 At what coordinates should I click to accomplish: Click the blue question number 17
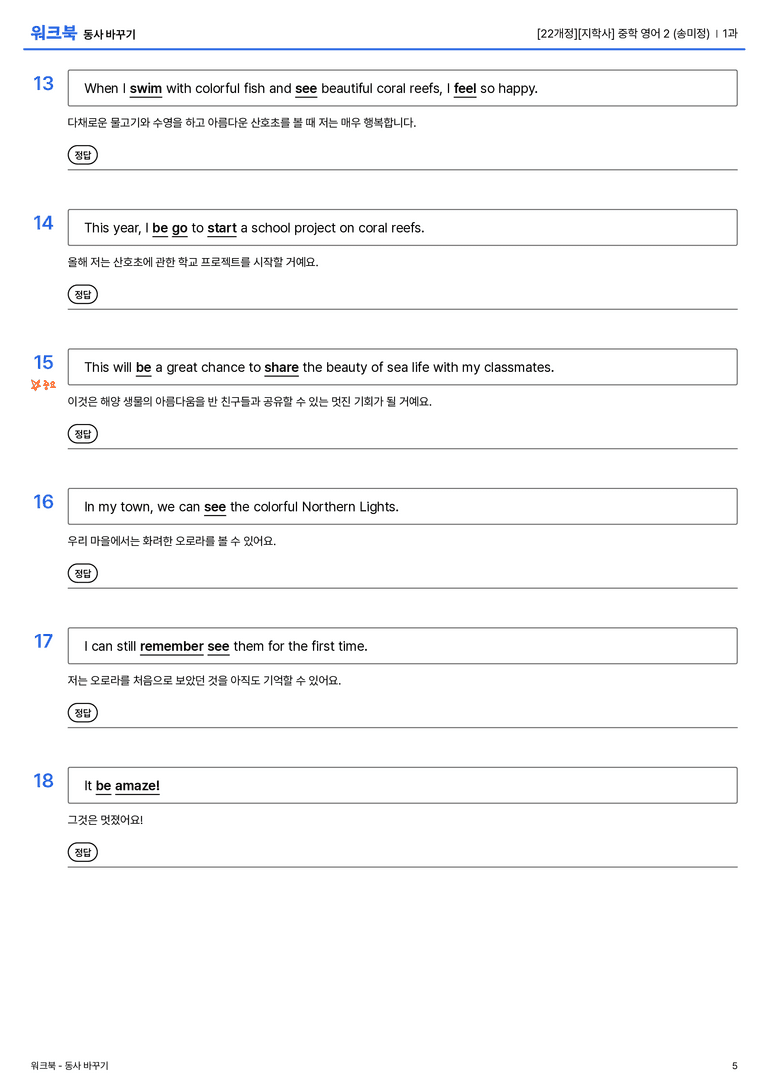pyautogui.click(x=43, y=641)
